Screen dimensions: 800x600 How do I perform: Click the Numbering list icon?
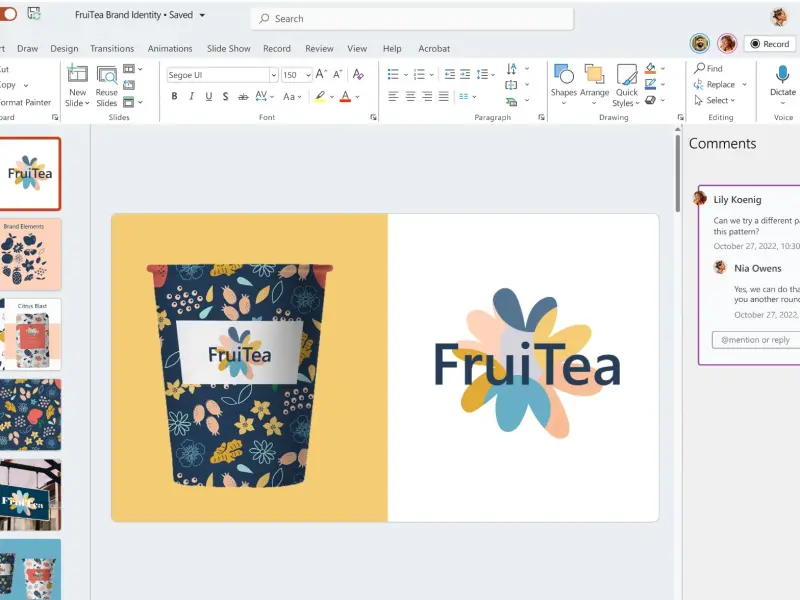point(419,74)
